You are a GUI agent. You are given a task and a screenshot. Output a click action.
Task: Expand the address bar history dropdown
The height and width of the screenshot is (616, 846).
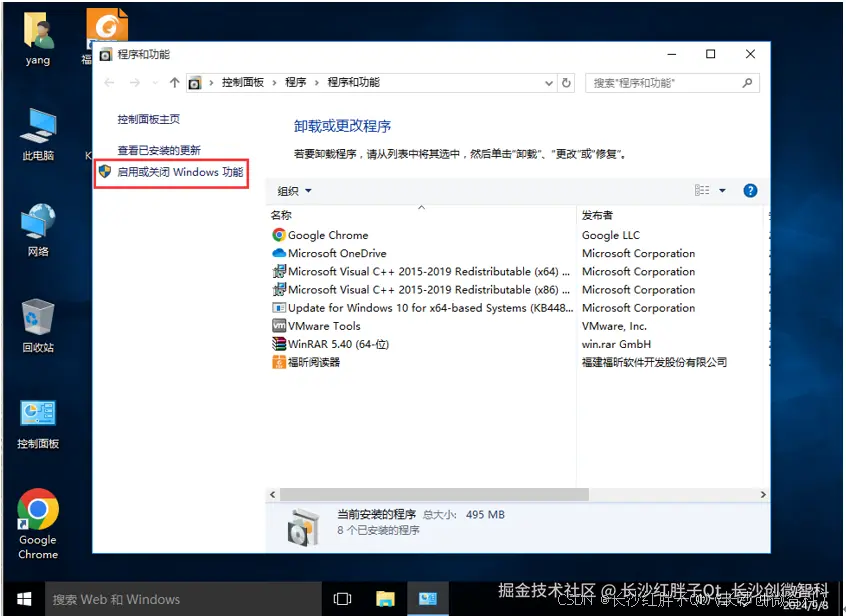[549, 83]
